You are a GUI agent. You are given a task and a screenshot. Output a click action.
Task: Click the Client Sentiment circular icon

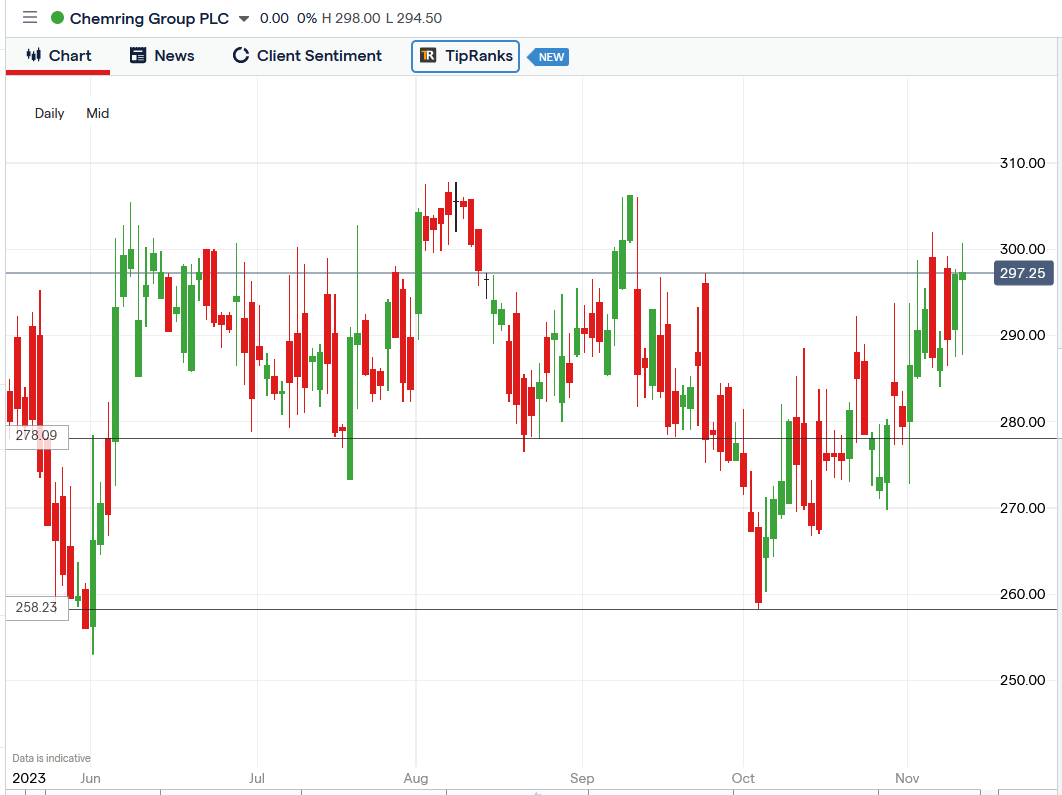pyautogui.click(x=240, y=56)
